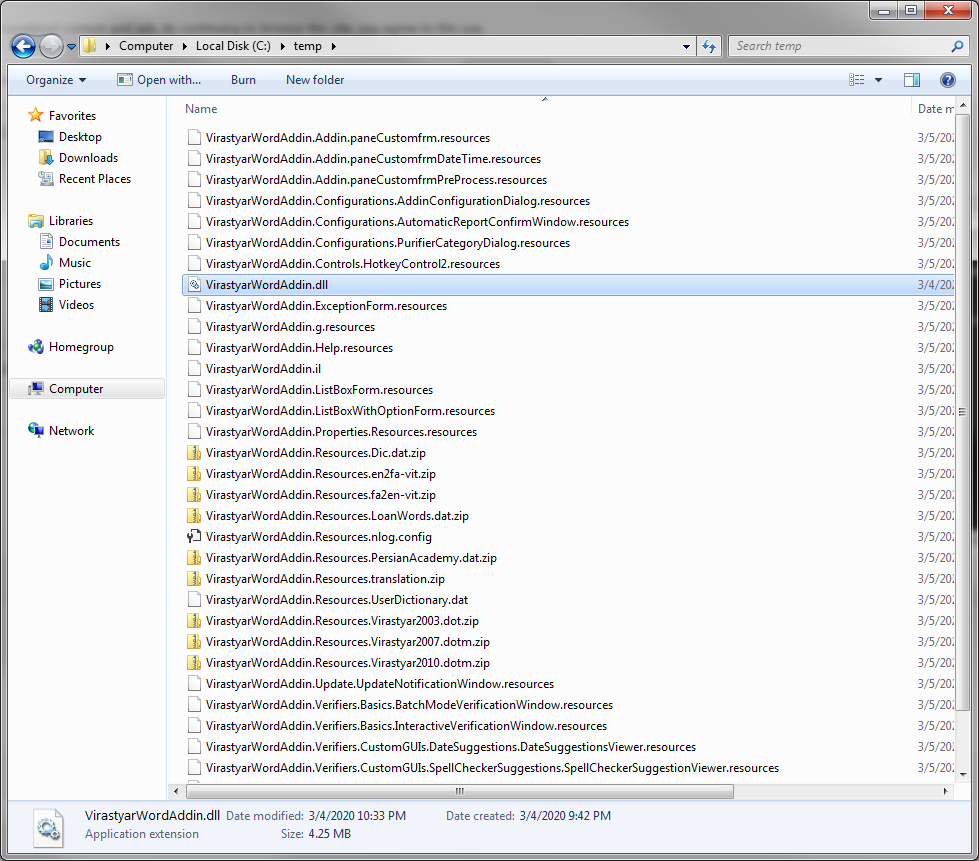Click the Refresh button in address bar
The height and width of the screenshot is (861, 979).
pyautogui.click(x=709, y=46)
